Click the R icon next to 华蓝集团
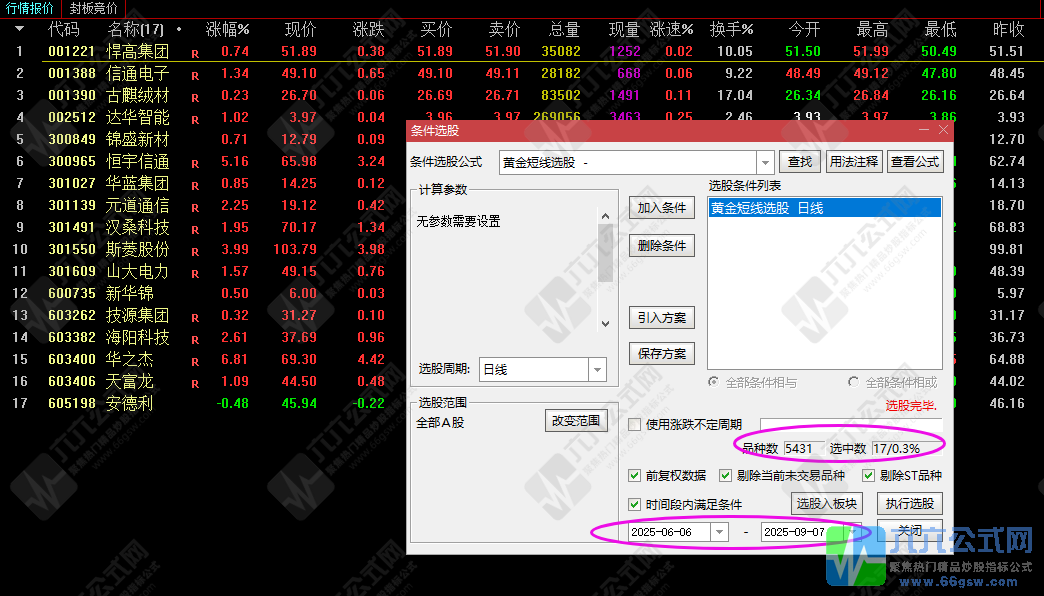The width and height of the screenshot is (1044, 596). pos(196,184)
